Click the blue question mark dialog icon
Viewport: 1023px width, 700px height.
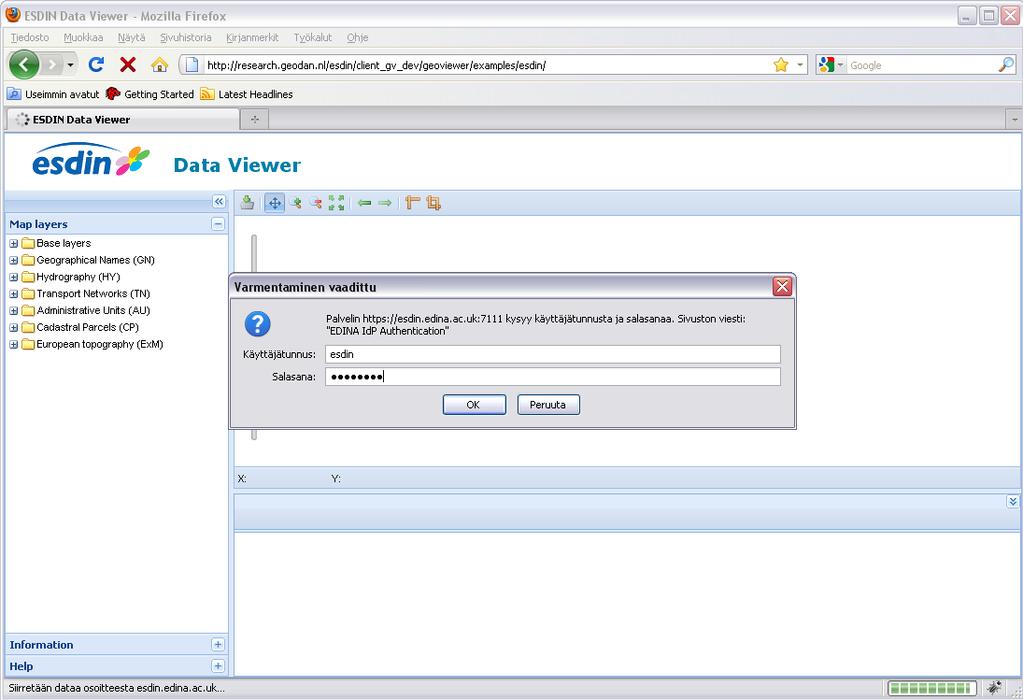258,324
